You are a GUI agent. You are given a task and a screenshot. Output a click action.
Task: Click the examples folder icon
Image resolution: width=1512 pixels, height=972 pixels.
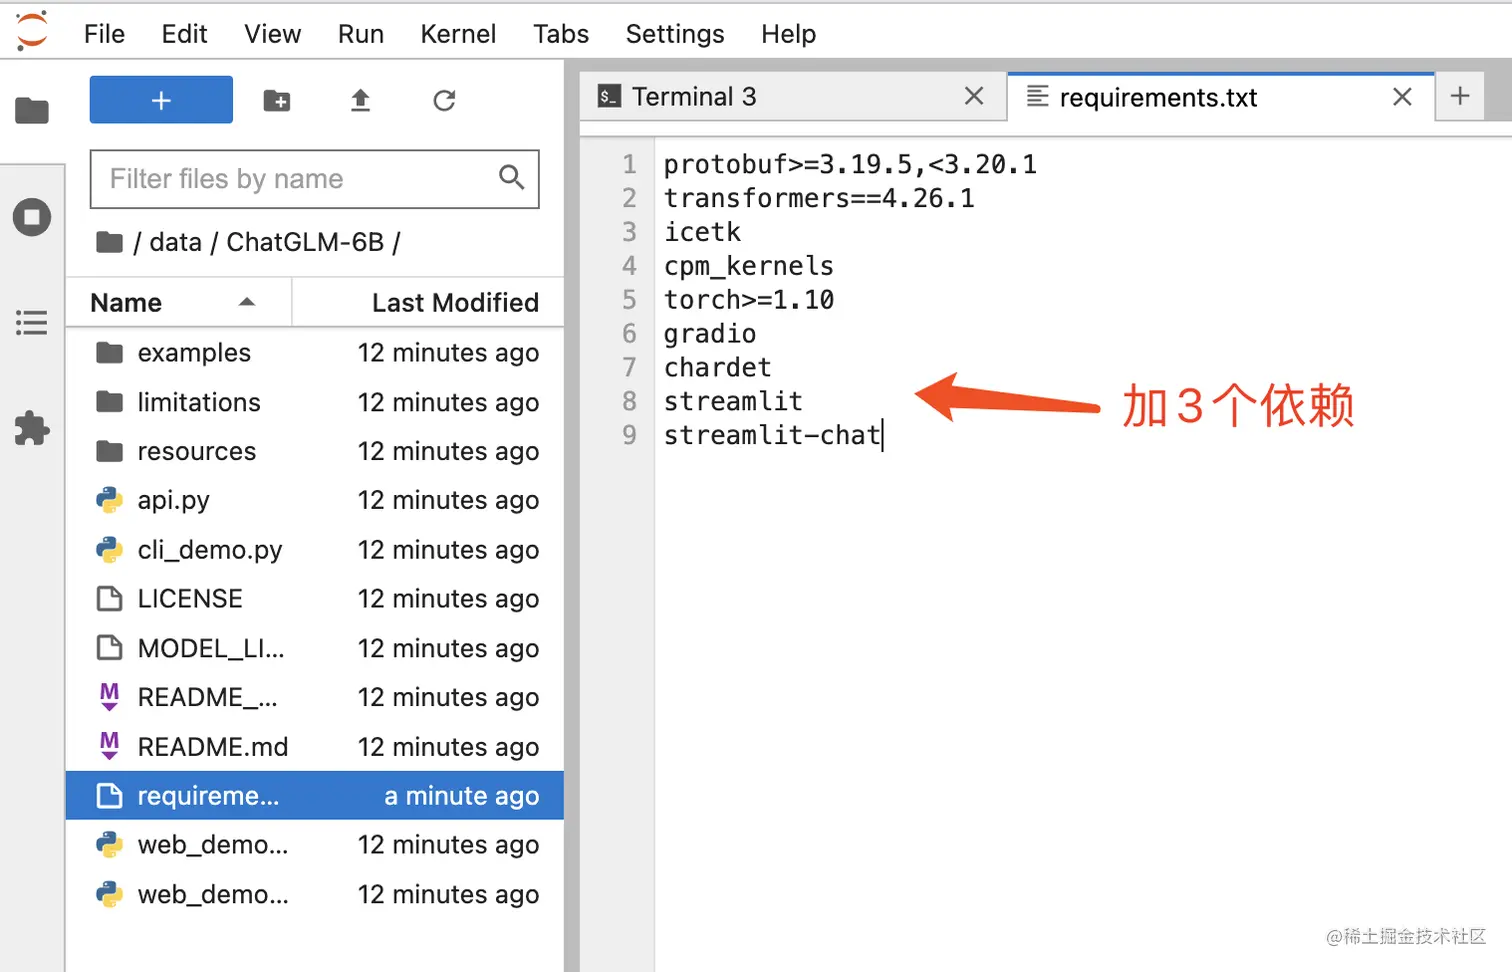coord(109,353)
